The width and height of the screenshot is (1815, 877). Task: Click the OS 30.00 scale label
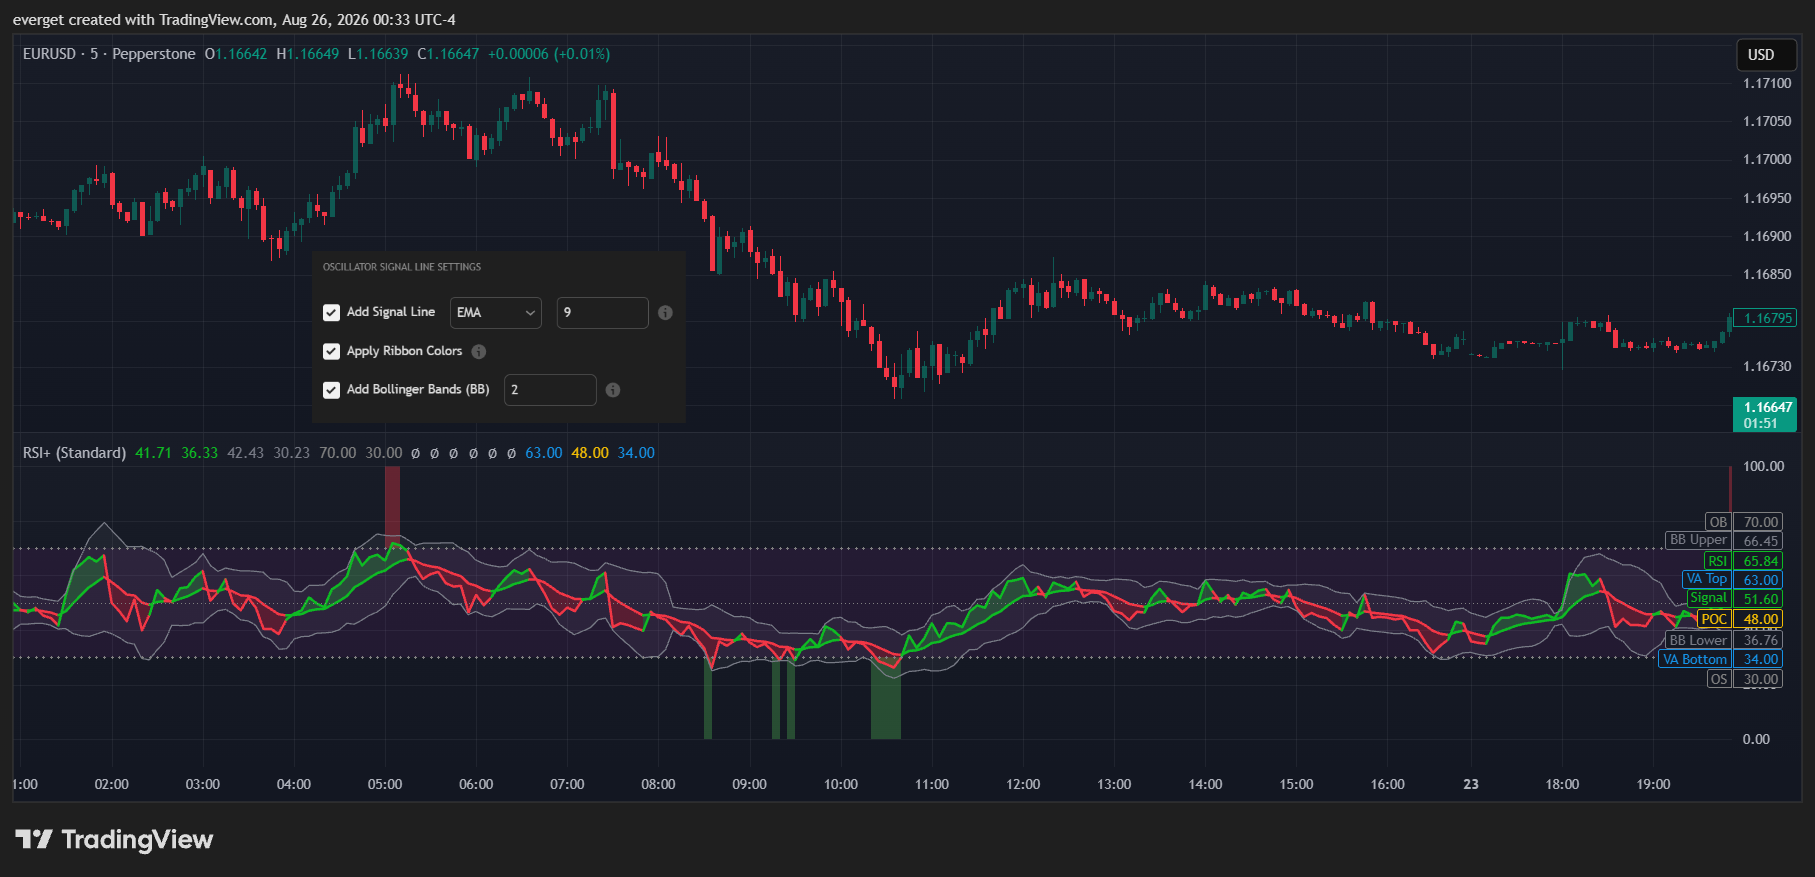(x=1744, y=679)
